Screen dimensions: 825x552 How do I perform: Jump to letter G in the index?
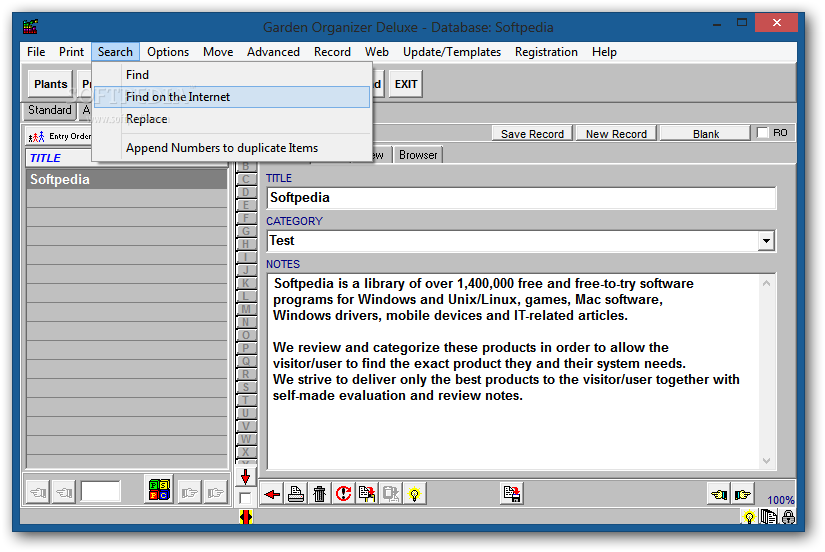click(245, 231)
